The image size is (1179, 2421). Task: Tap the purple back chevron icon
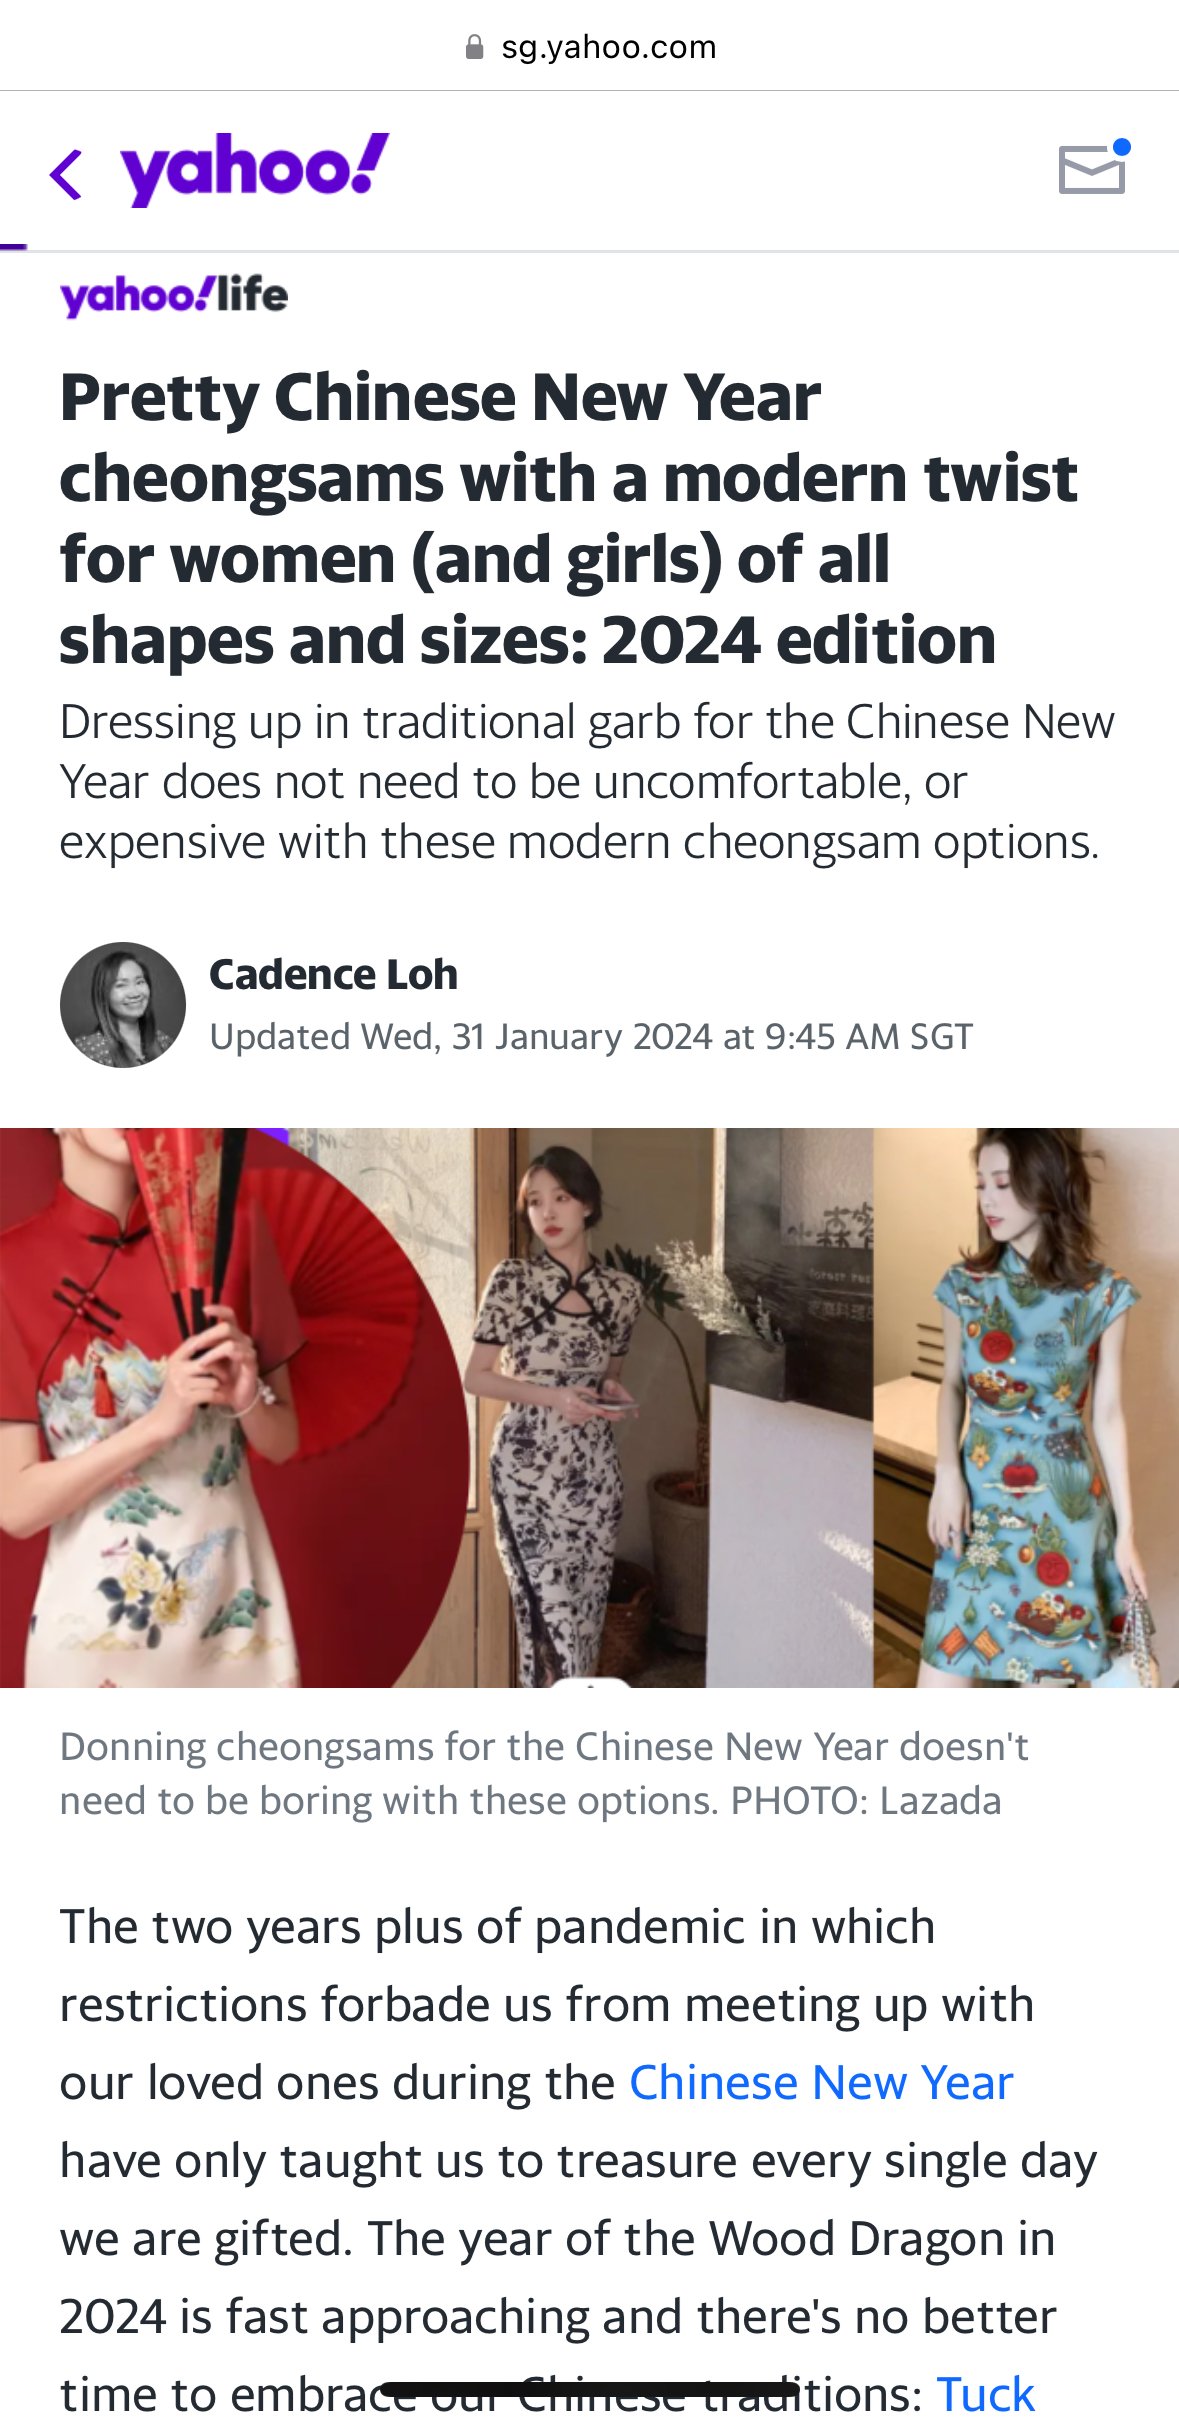click(x=66, y=173)
